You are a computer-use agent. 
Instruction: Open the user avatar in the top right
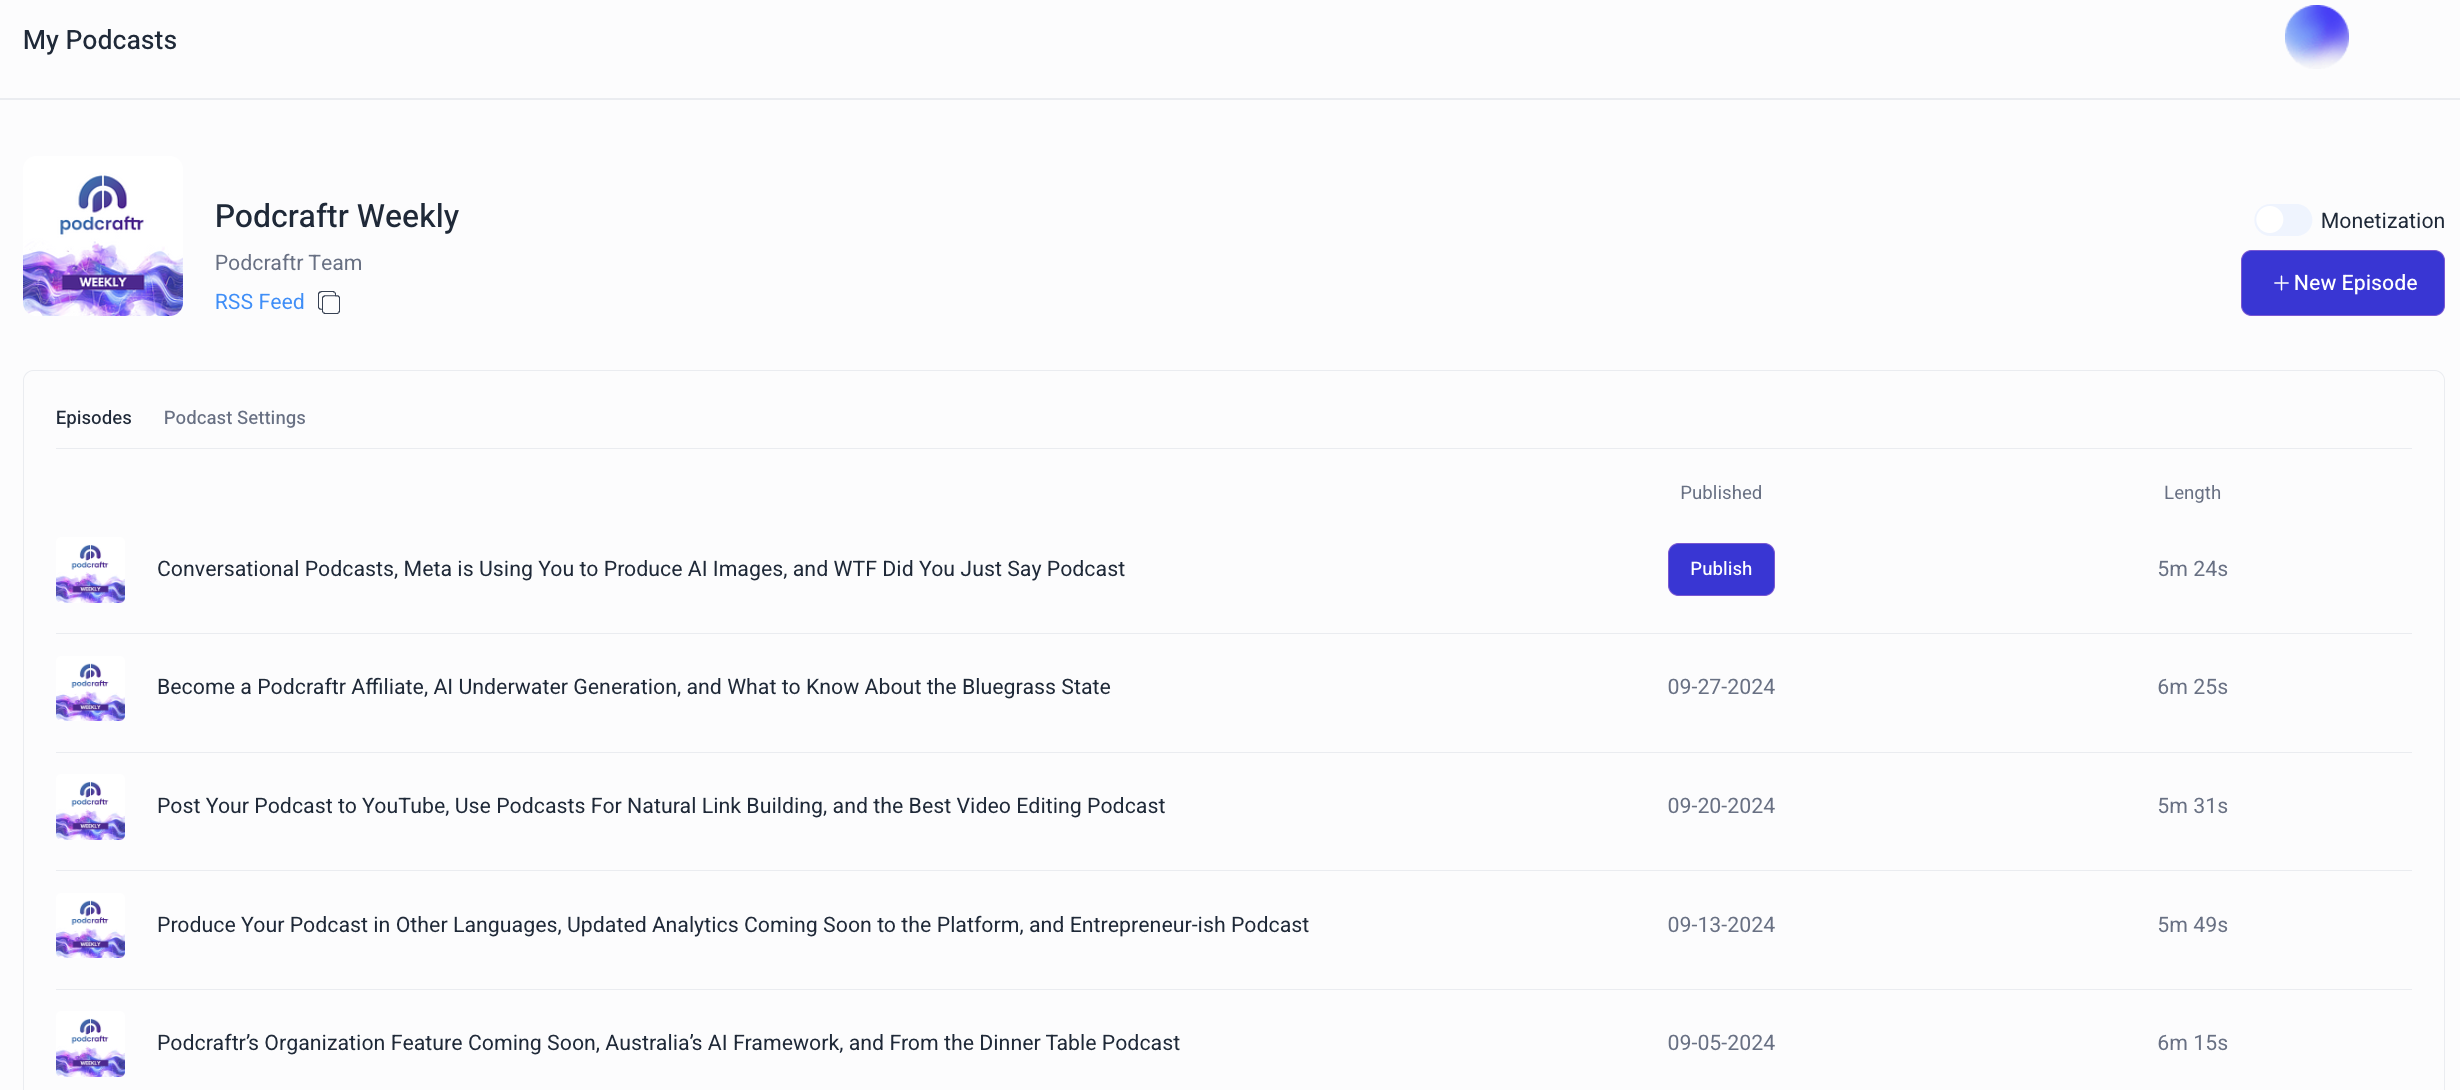[x=2316, y=37]
